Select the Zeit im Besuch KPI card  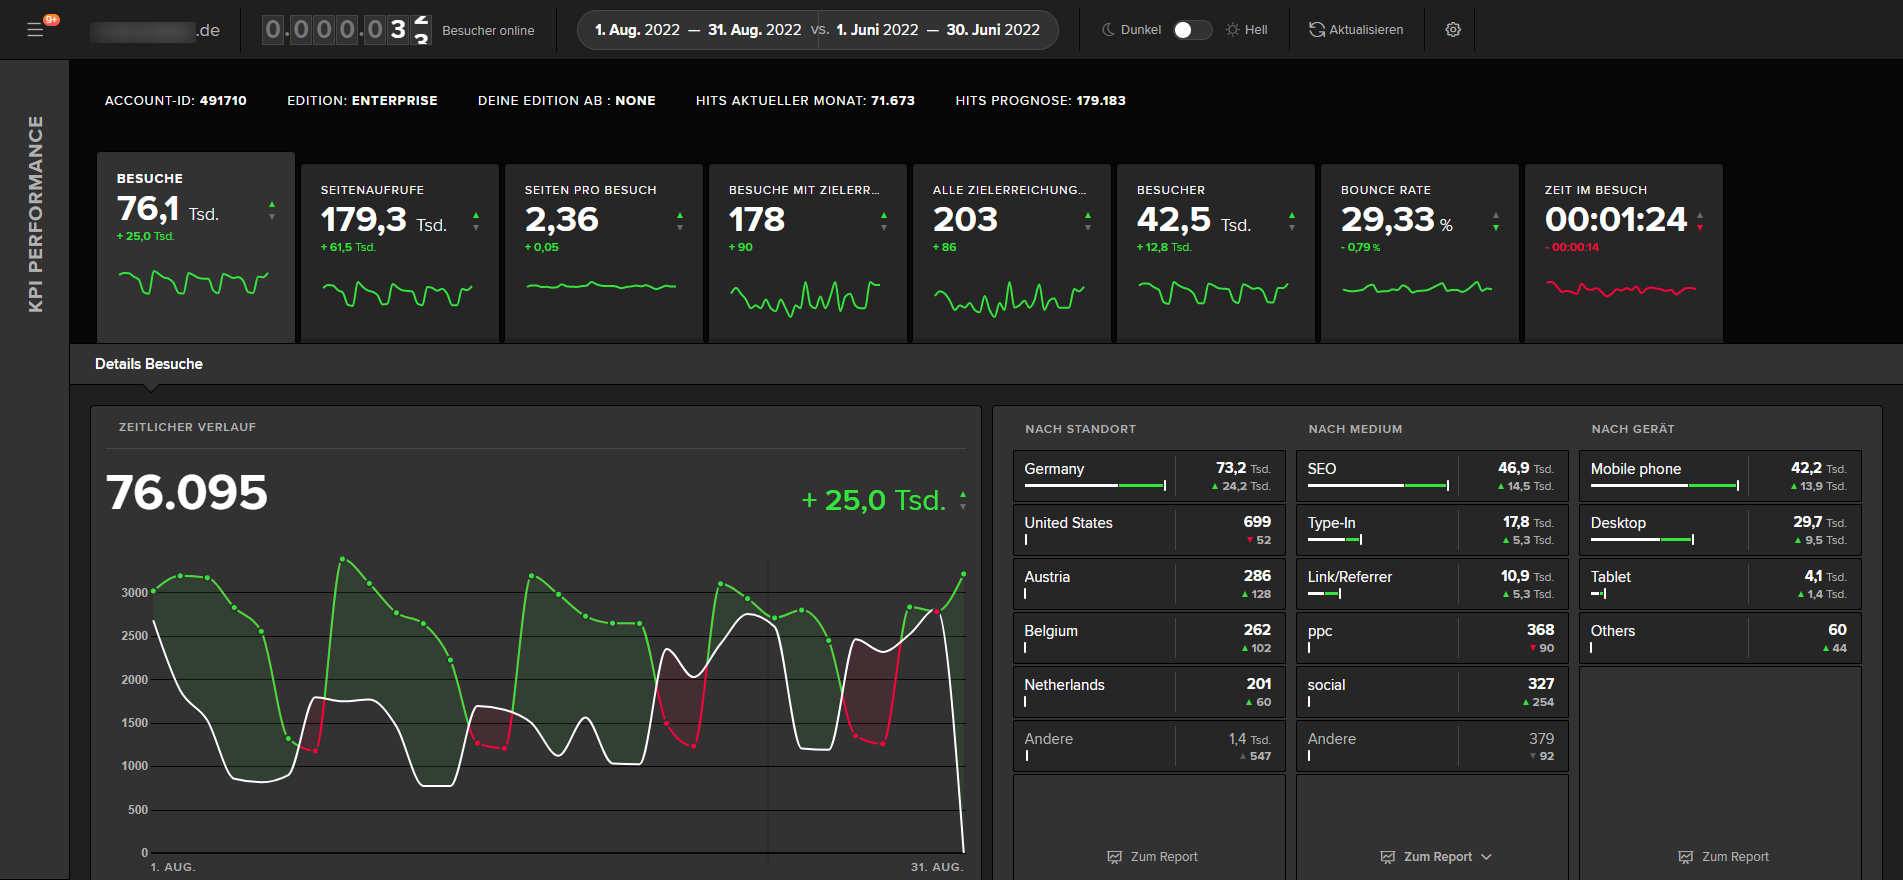[x=1624, y=253]
